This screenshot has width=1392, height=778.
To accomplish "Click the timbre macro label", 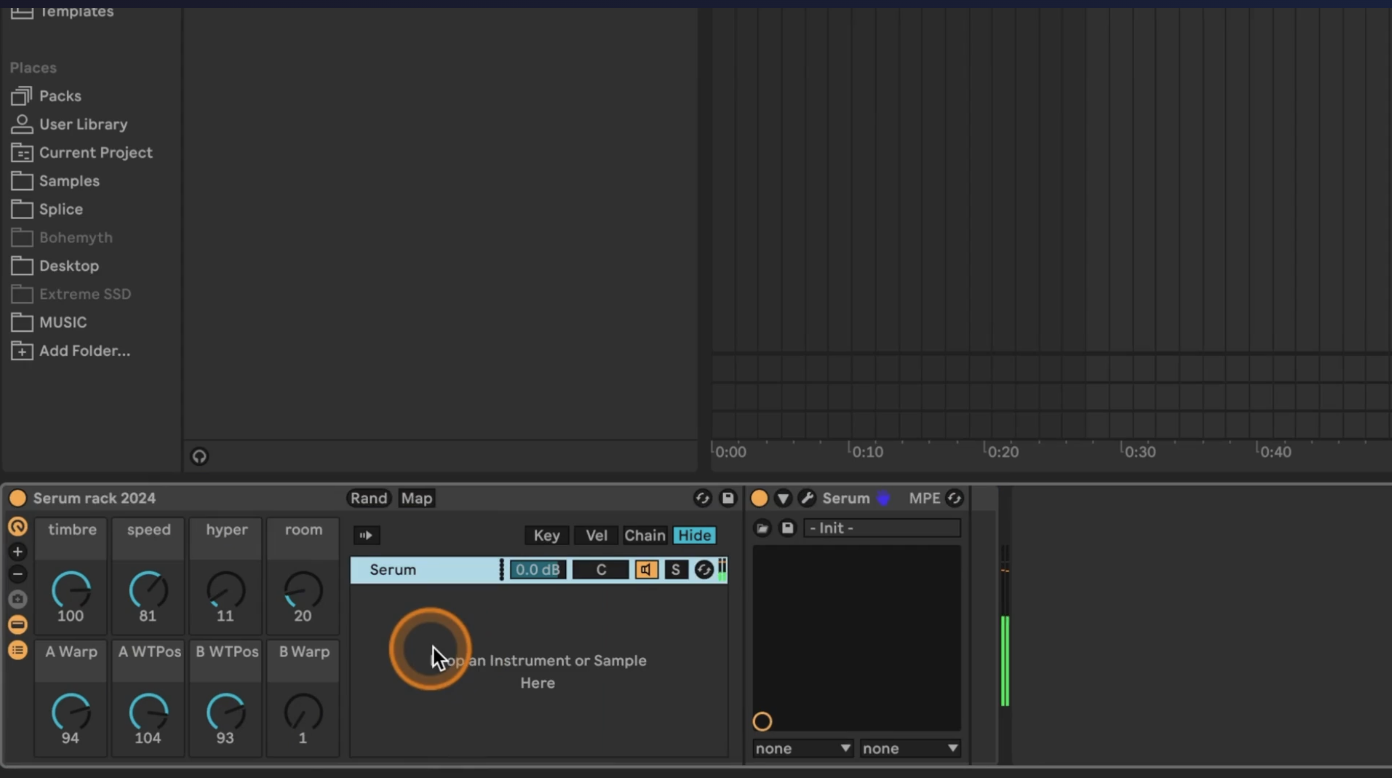I will pos(72,530).
